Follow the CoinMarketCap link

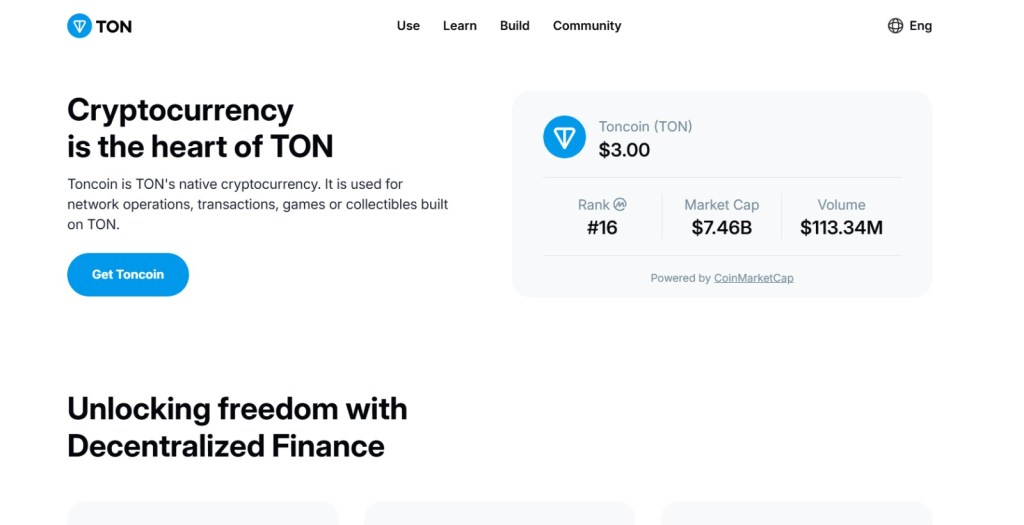coord(753,278)
